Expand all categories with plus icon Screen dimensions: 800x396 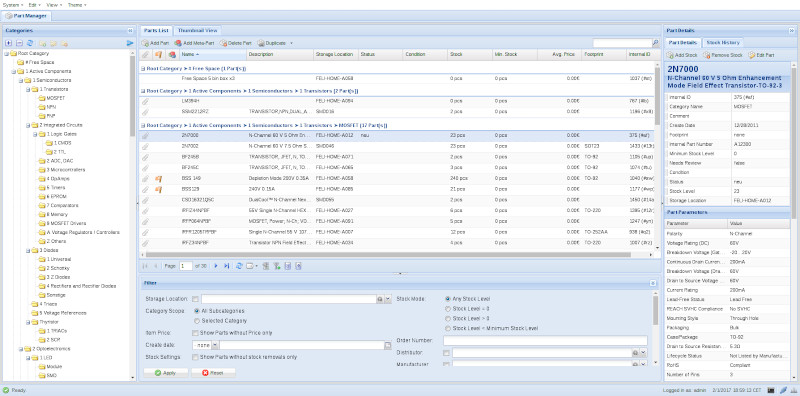pos(9,43)
